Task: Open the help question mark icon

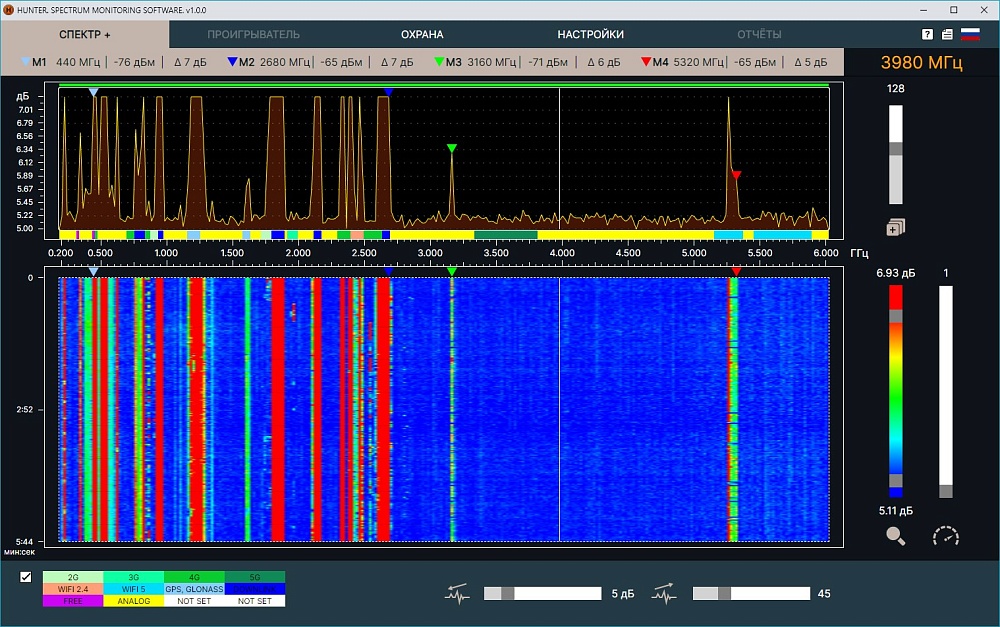Action: click(x=928, y=34)
